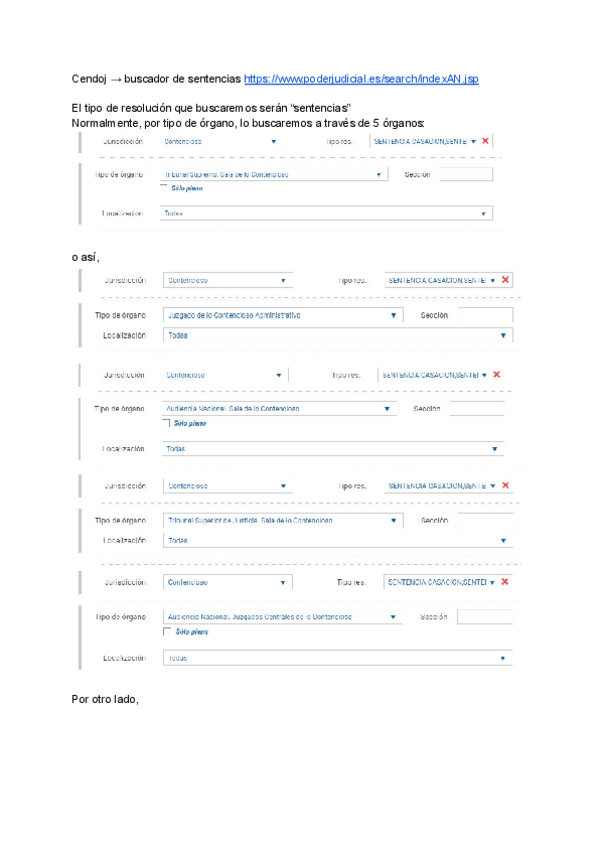Enable 'Sólo pleno' under Audiencia Nacional Sala de lo Contencioso

coord(167,424)
